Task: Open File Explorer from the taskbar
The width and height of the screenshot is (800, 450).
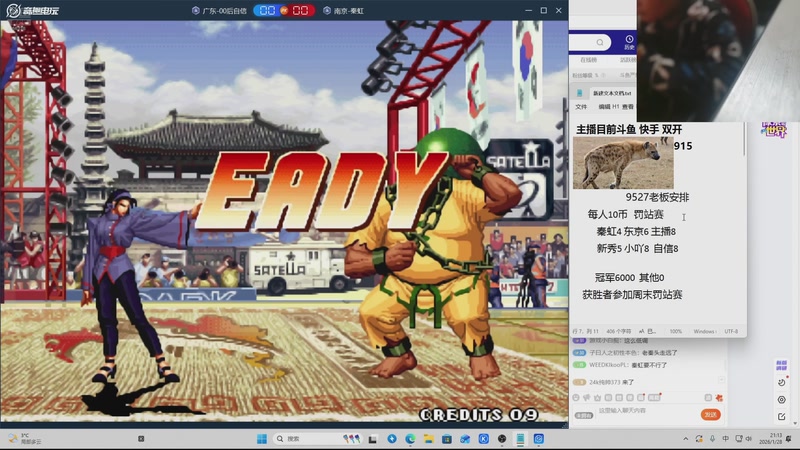Action: click(x=429, y=439)
